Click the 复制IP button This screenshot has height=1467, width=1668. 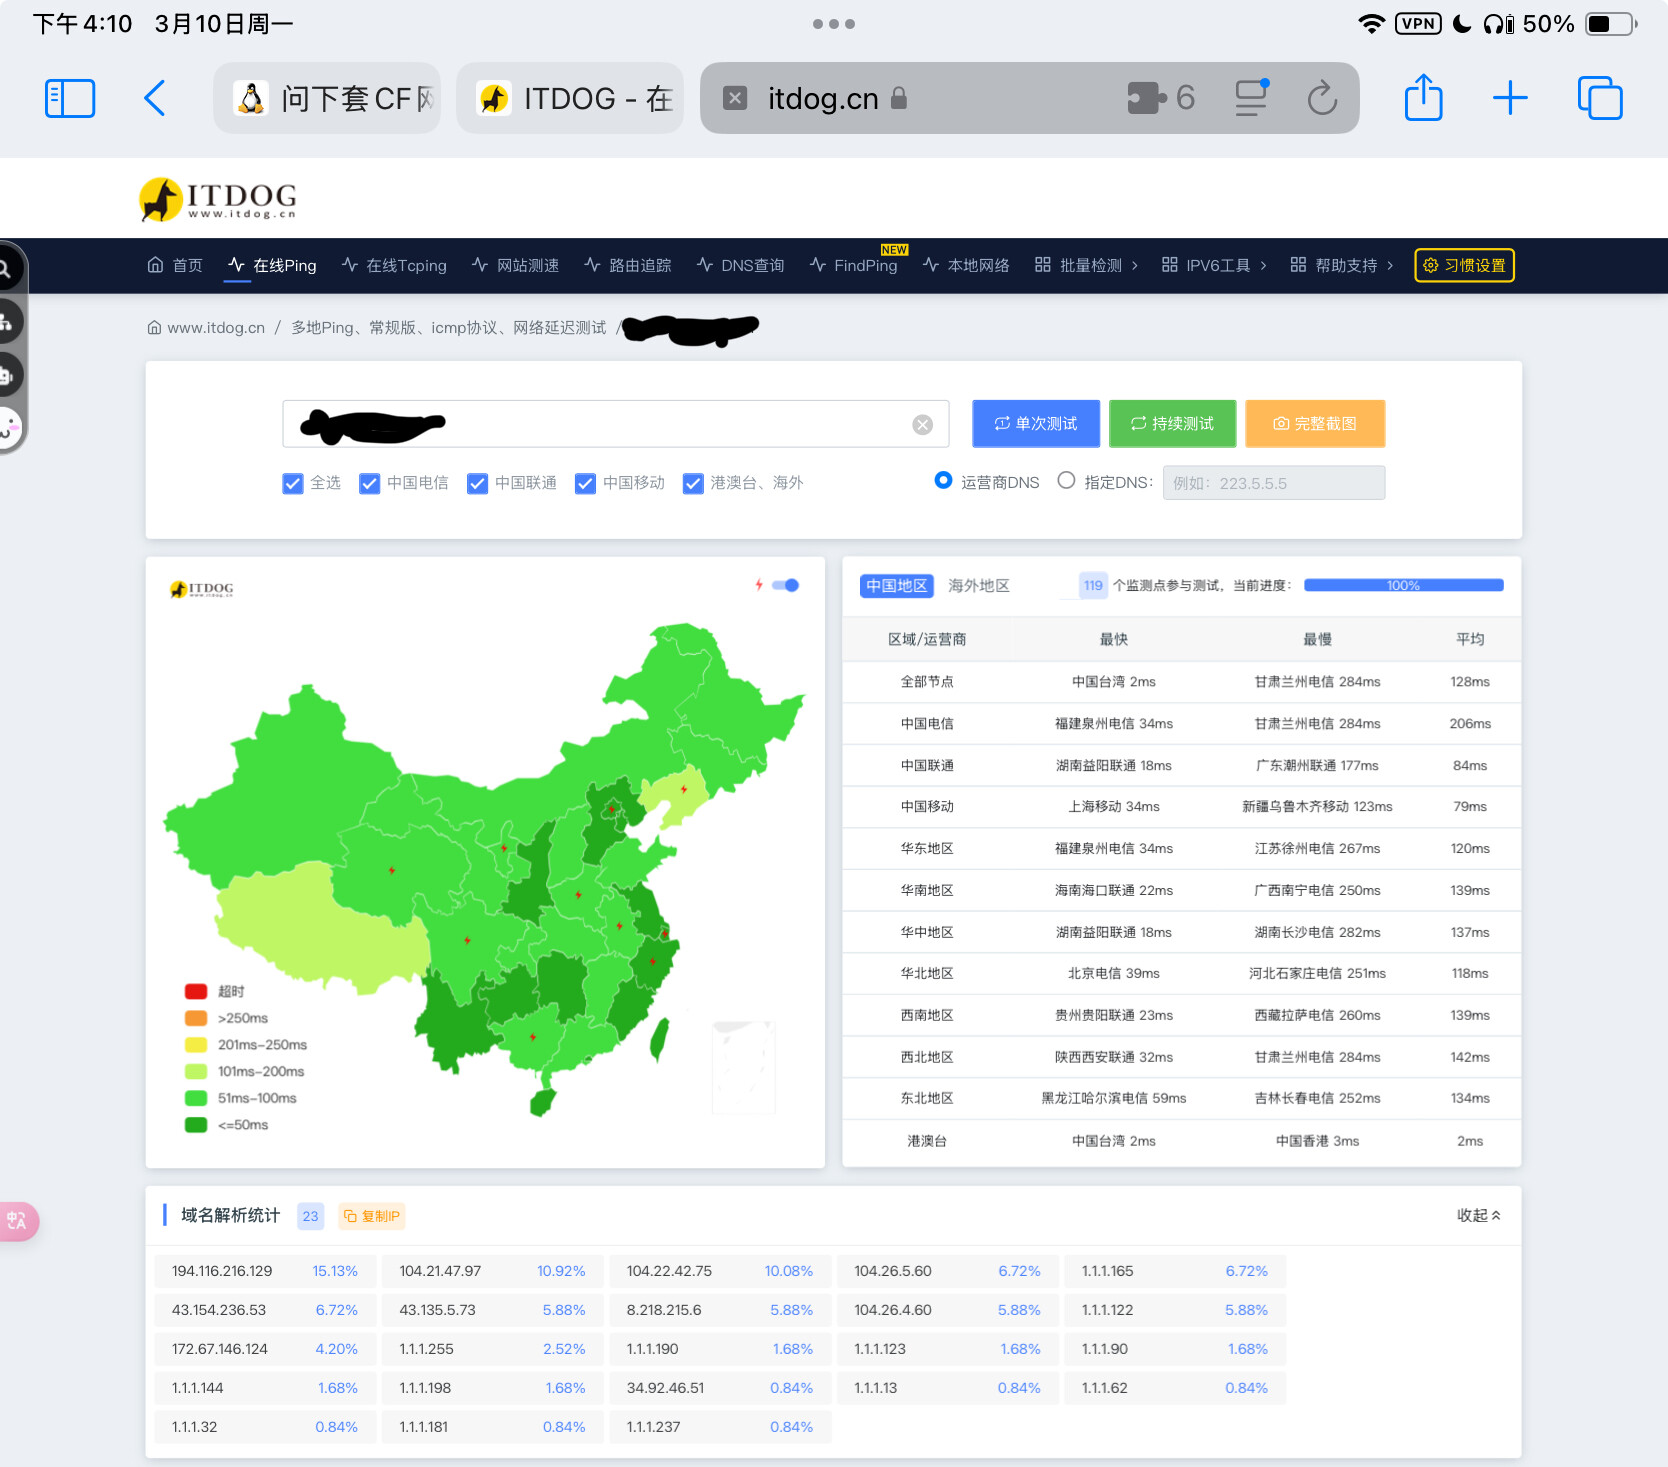point(371,1217)
